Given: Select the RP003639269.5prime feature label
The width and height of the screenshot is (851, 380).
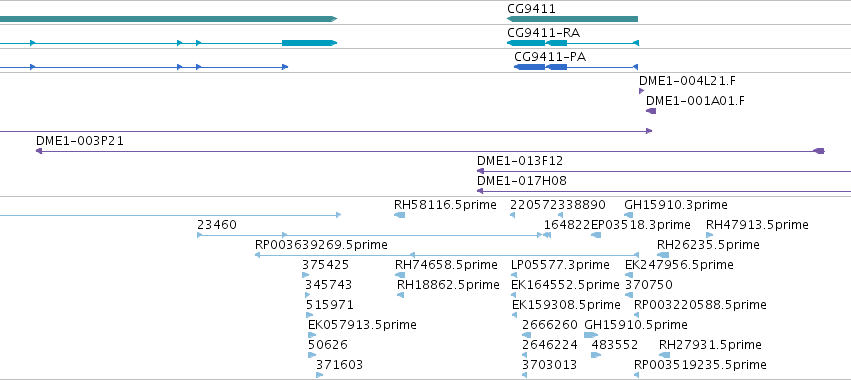Looking at the screenshot, I should coord(321,245).
